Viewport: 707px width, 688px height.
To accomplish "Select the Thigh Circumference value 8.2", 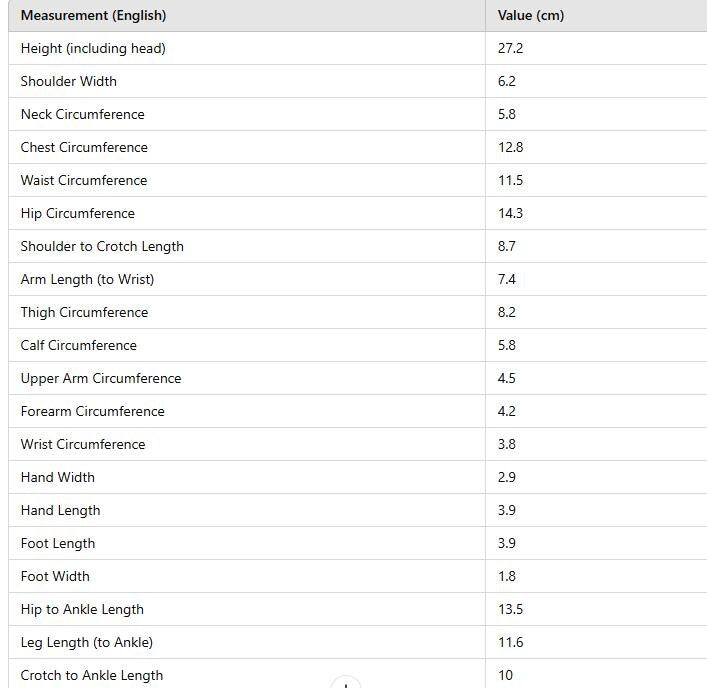I will pyautogui.click(x=507, y=312).
